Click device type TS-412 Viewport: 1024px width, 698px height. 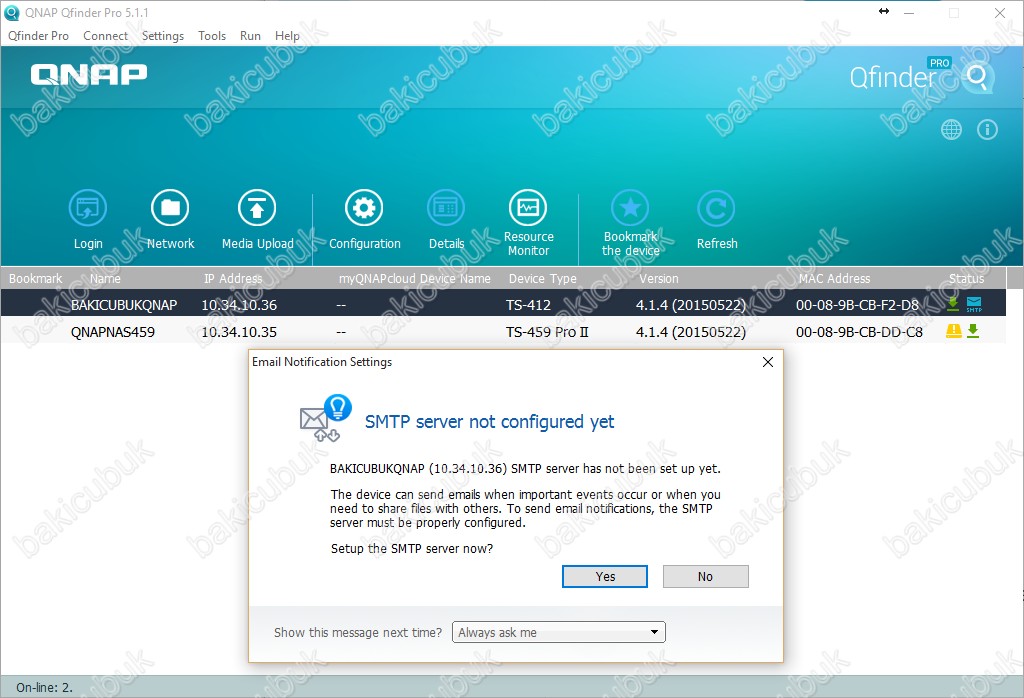point(528,305)
